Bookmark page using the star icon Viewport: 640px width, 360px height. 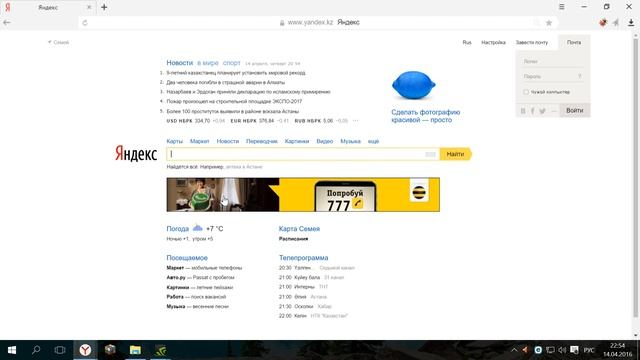coord(549,23)
